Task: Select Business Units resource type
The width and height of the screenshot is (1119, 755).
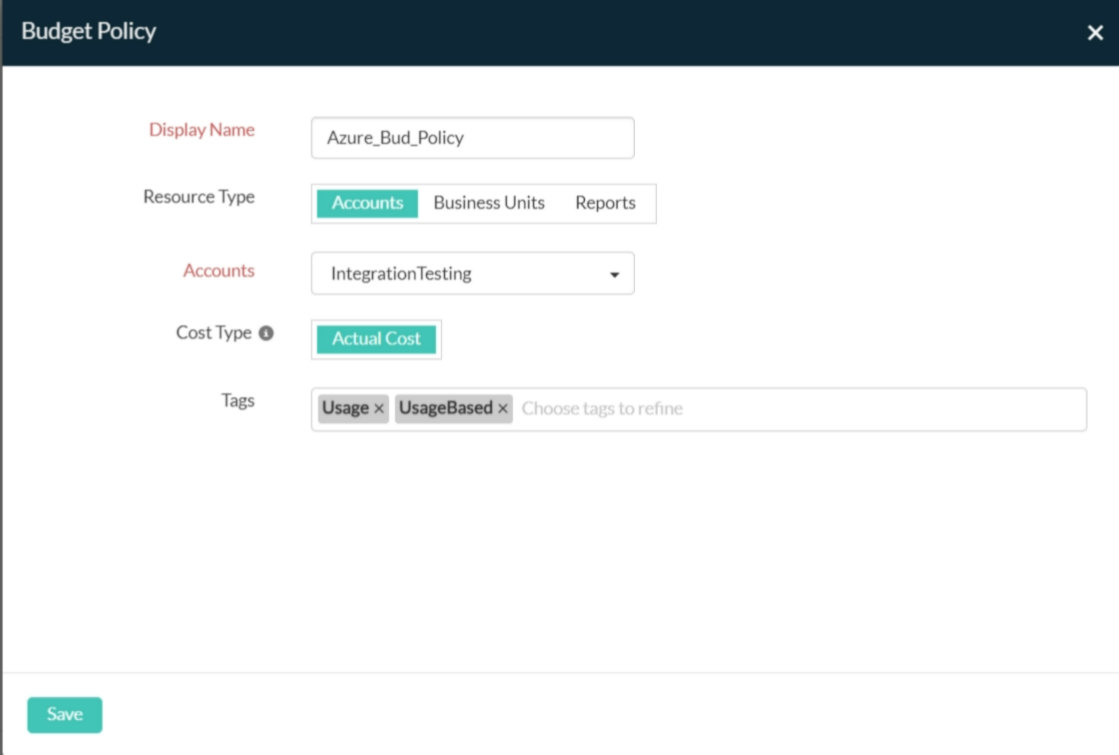Action: (489, 203)
